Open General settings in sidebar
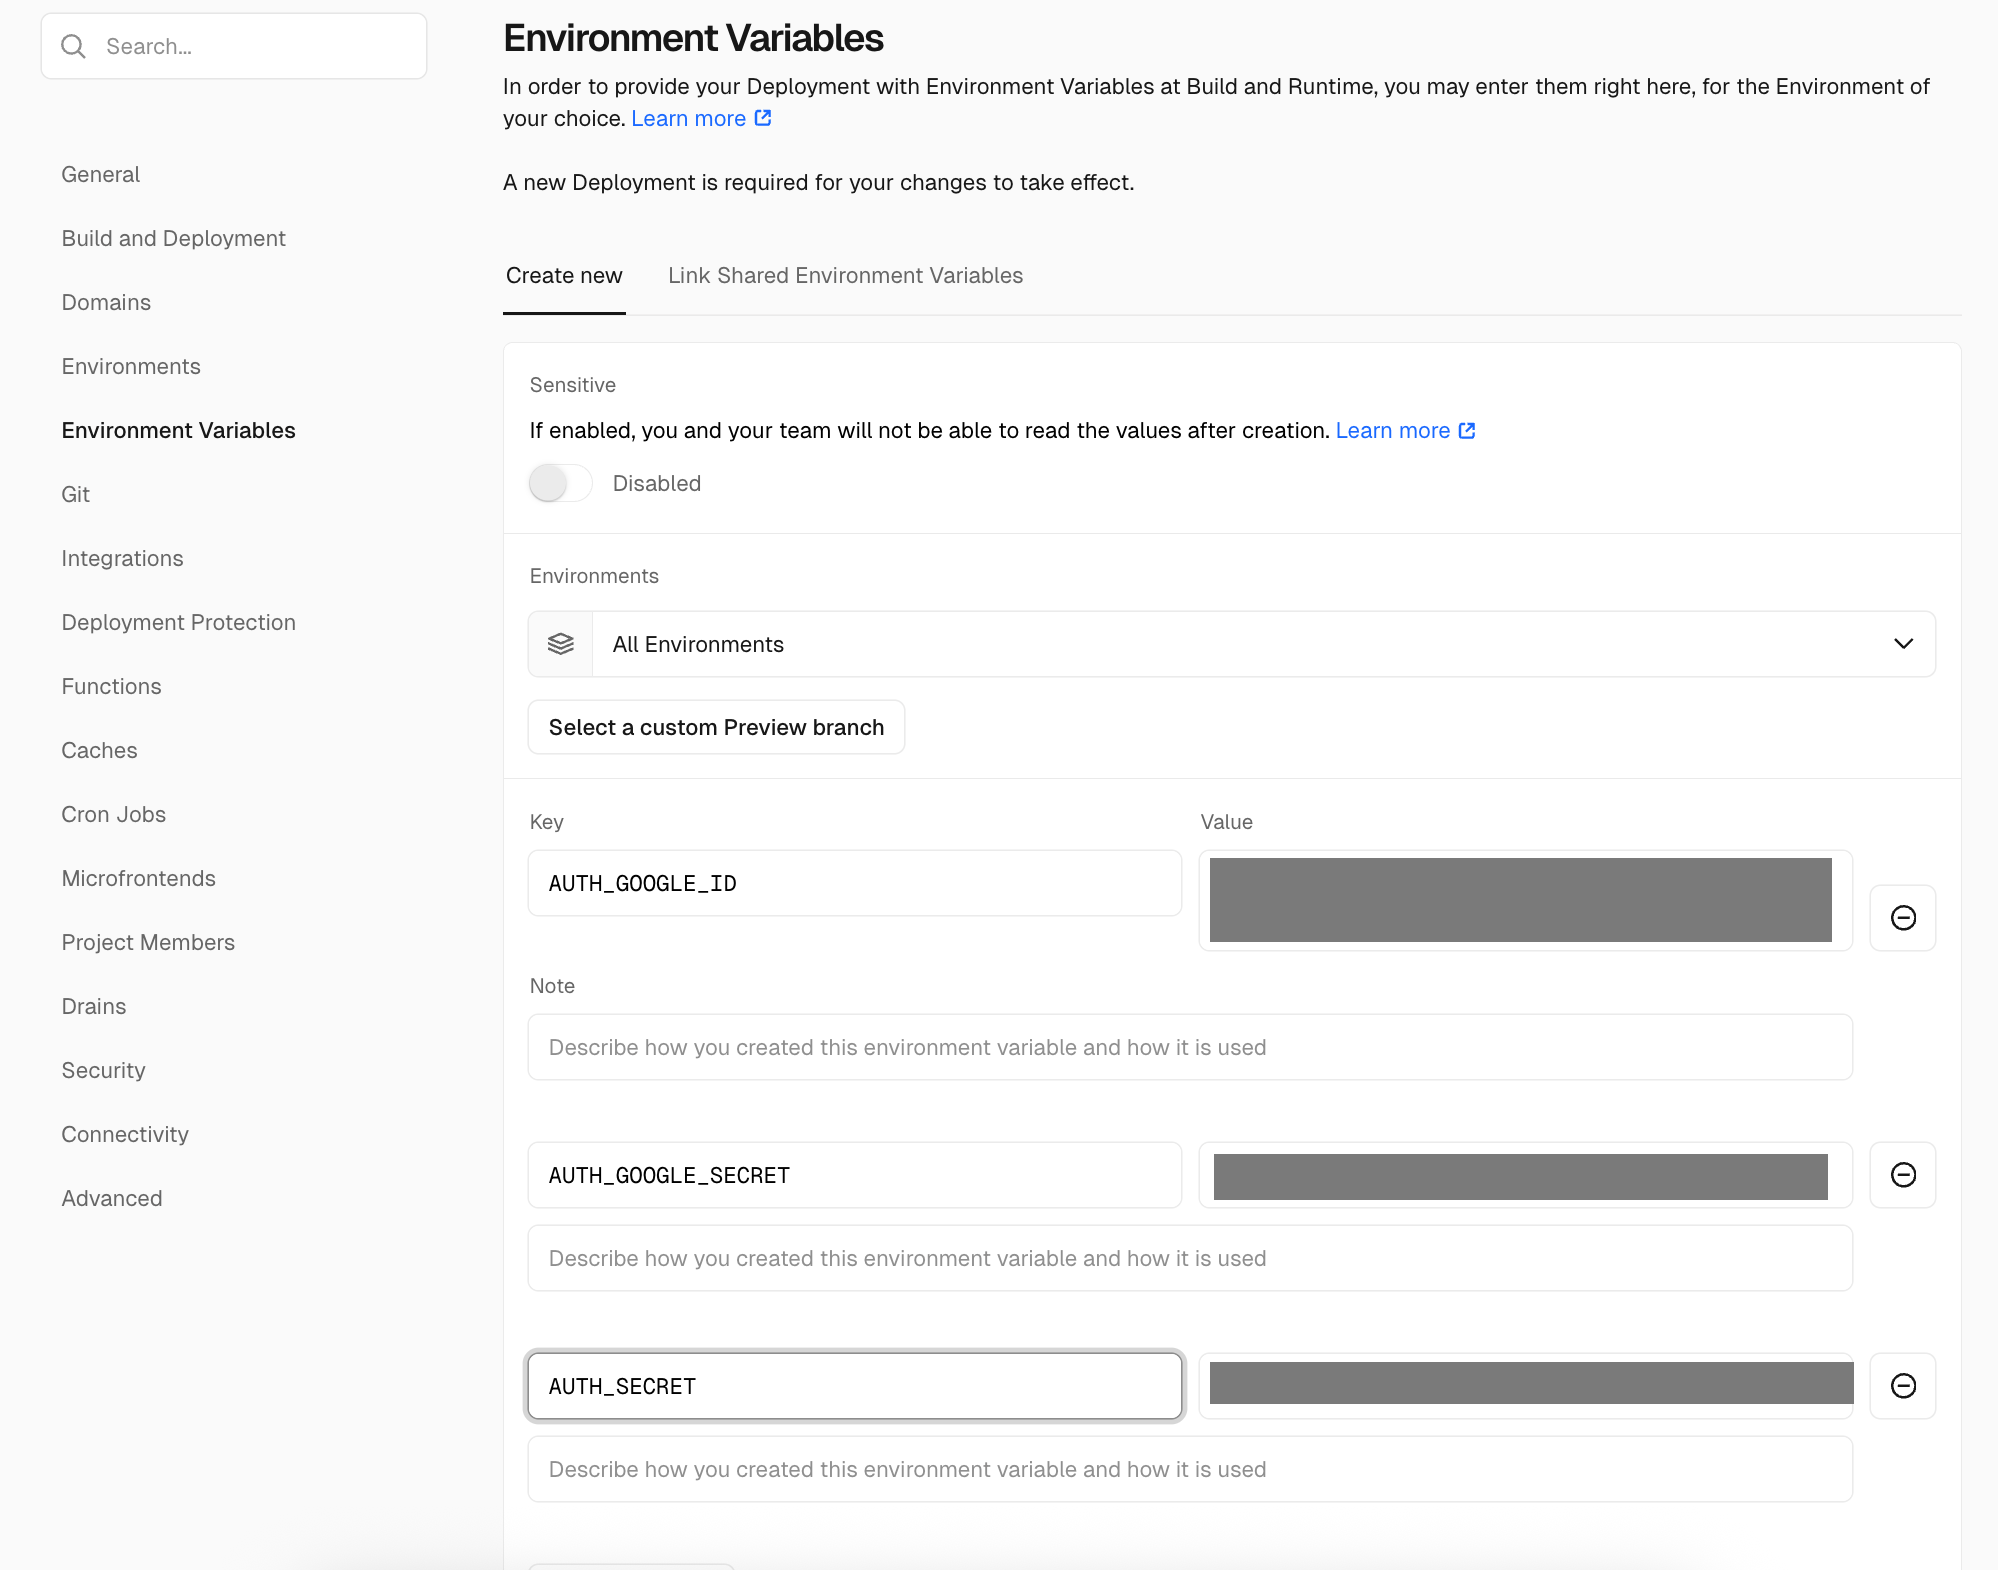The height and width of the screenshot is (1570, 1998). (101, 174)
